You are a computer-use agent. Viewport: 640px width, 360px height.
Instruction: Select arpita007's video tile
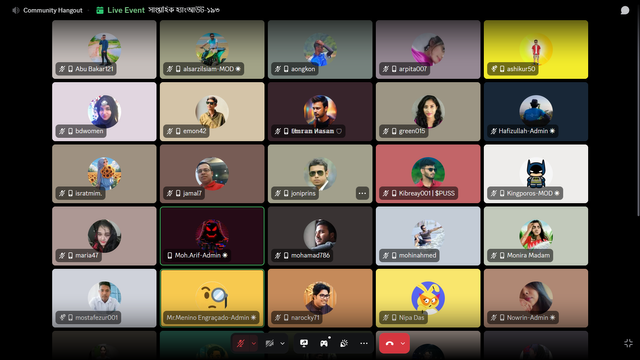(x=428, y=49)
